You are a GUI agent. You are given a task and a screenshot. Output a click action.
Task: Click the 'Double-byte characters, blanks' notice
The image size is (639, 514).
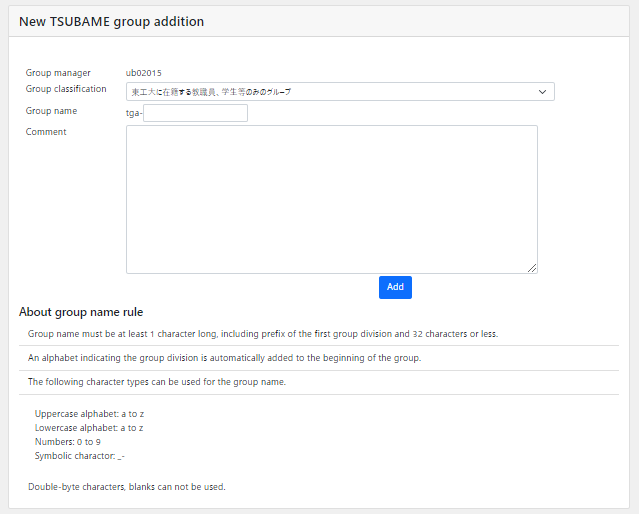[127, 487]
